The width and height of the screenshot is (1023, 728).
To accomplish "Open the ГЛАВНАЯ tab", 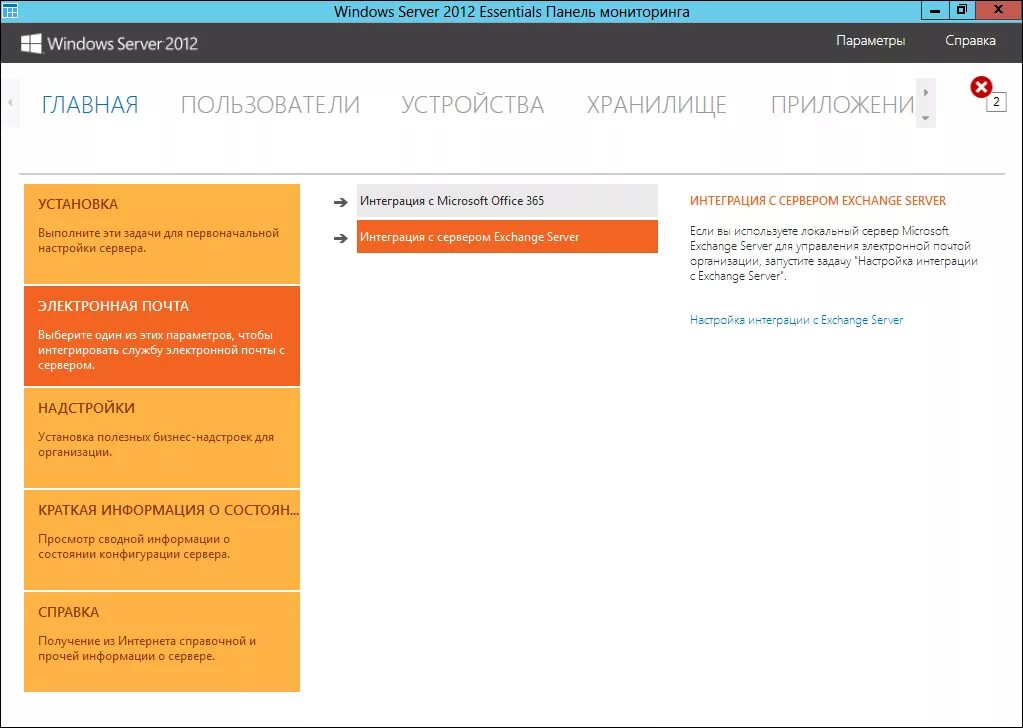I will 90,104.
